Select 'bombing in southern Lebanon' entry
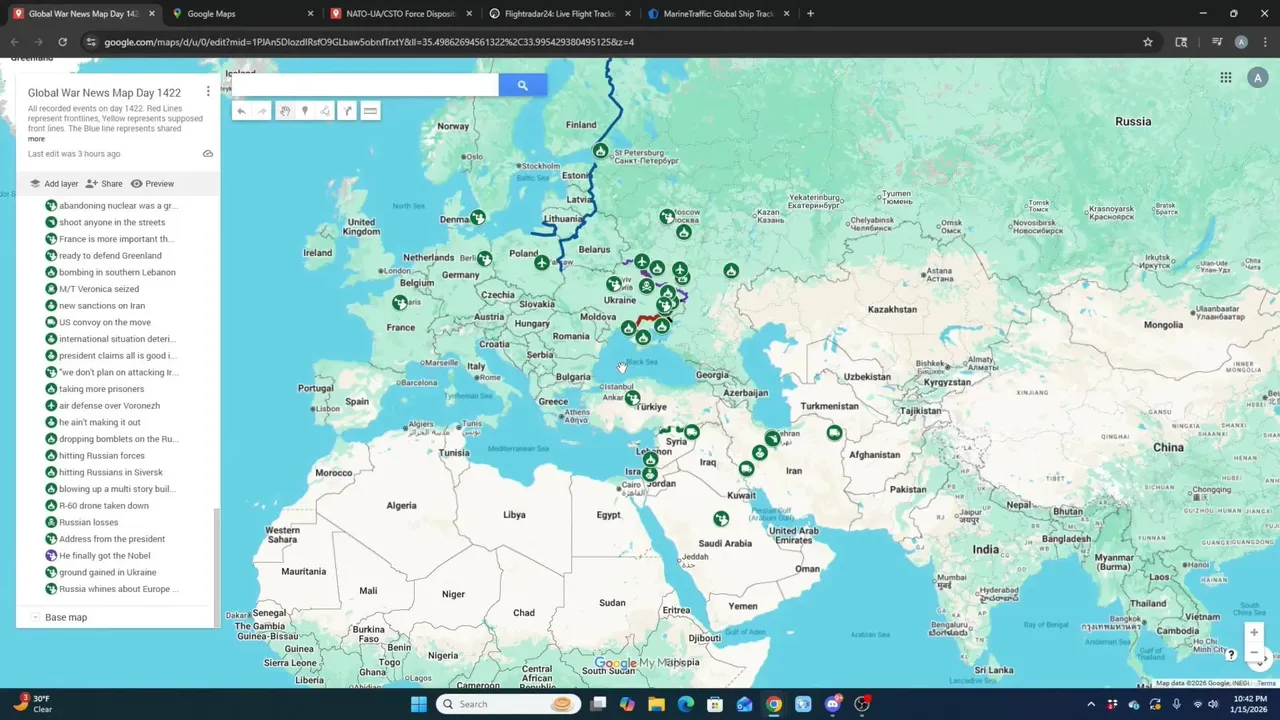Screen dimensions: 1280x720 pyautogui.click(x=117, y=272)
